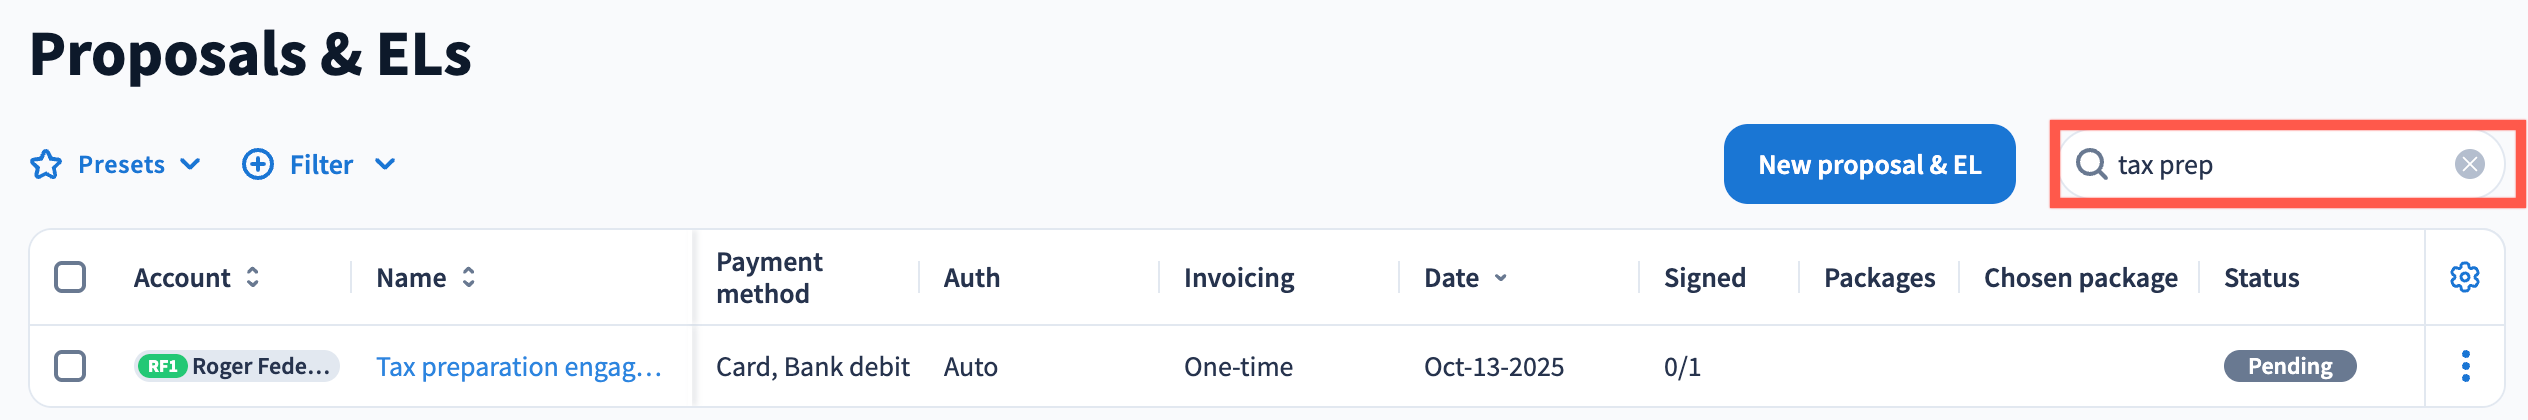Viewport: 2528px width, 420px height.
Task: Open table column settings gear
Action: point(2464,277)
